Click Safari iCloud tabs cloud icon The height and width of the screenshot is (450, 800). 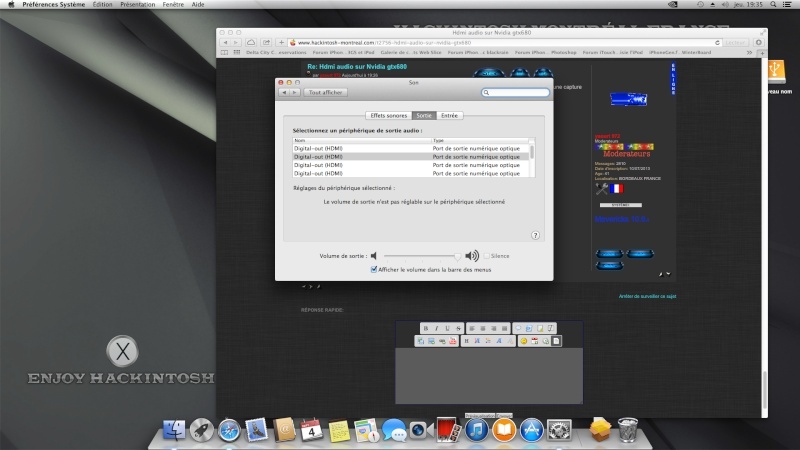[x=251, y=42]
